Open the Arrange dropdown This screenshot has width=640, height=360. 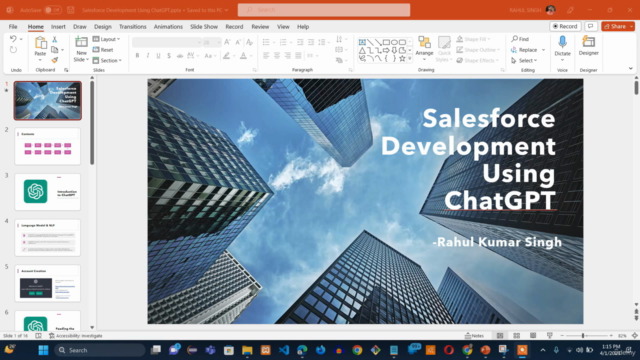tap(424, 49)
